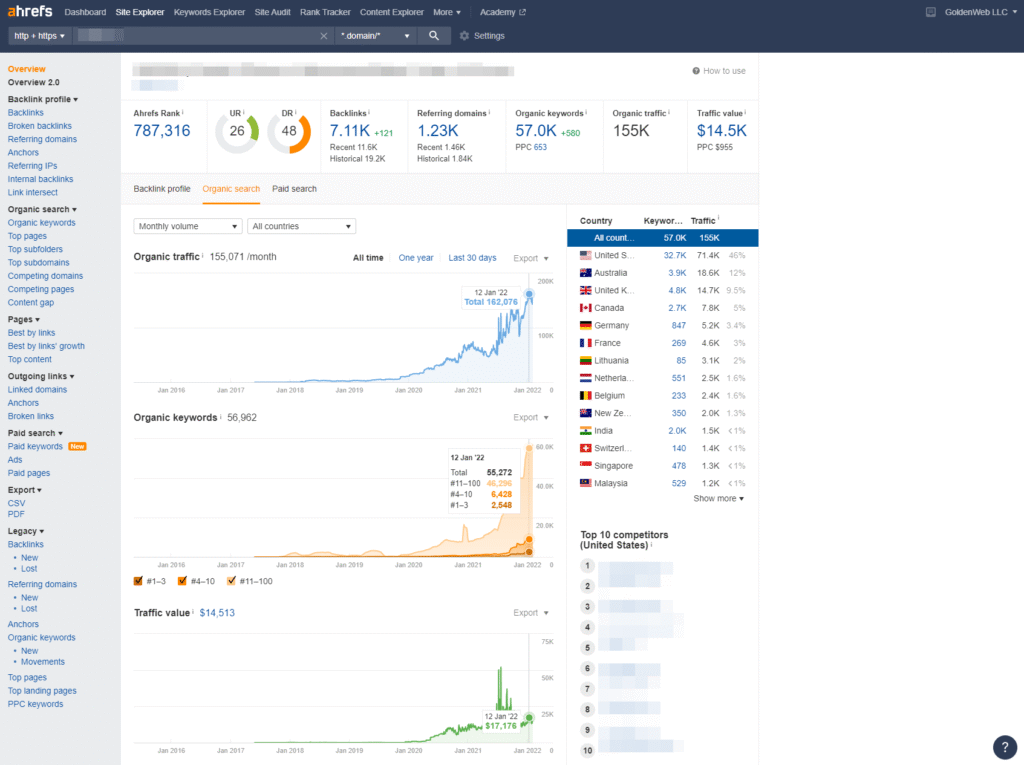Open Keywords Explorer in top menu

[209, 12]
